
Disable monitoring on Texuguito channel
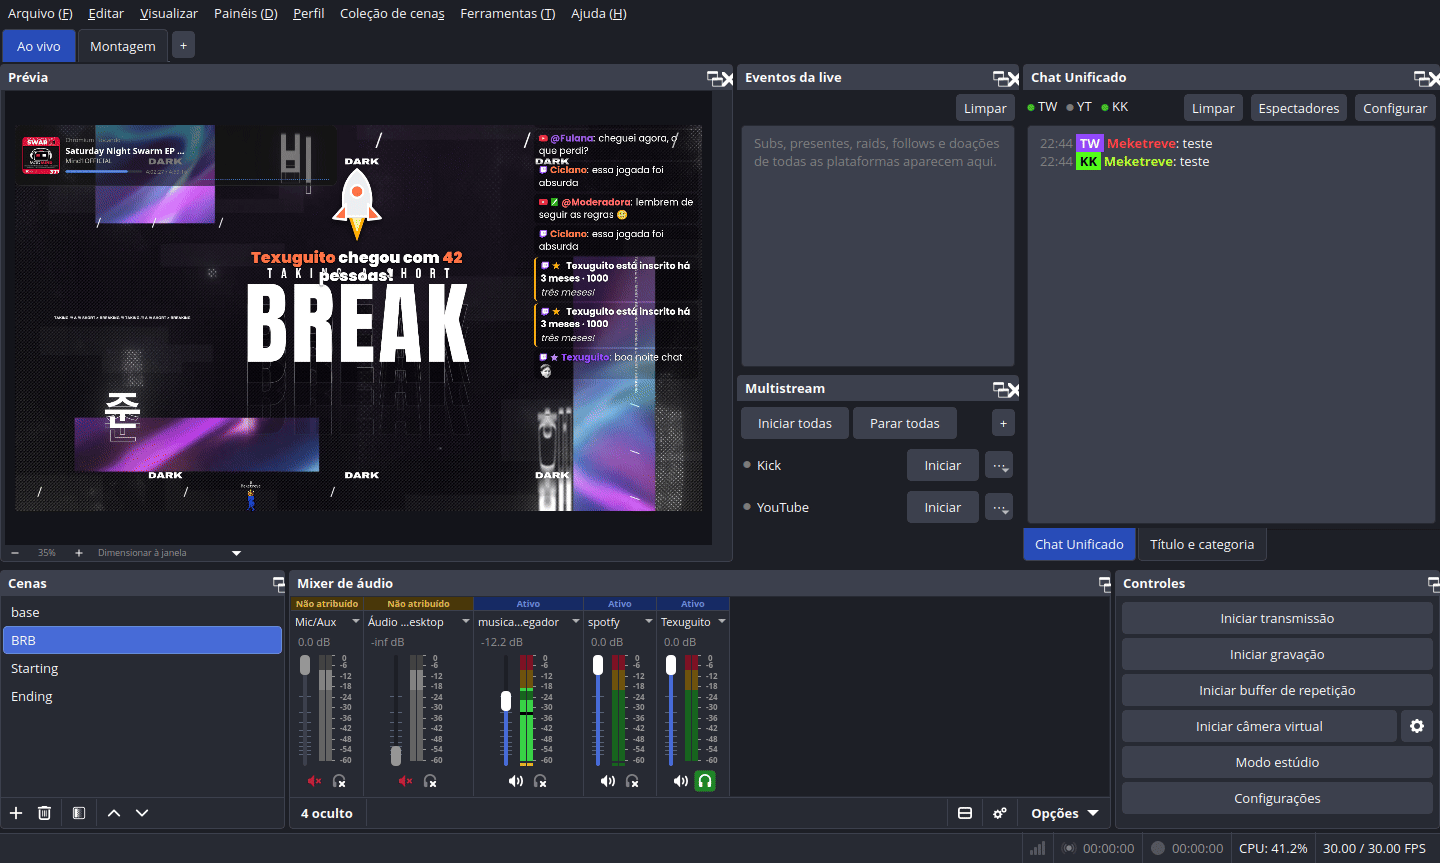[x=705, y=781]
